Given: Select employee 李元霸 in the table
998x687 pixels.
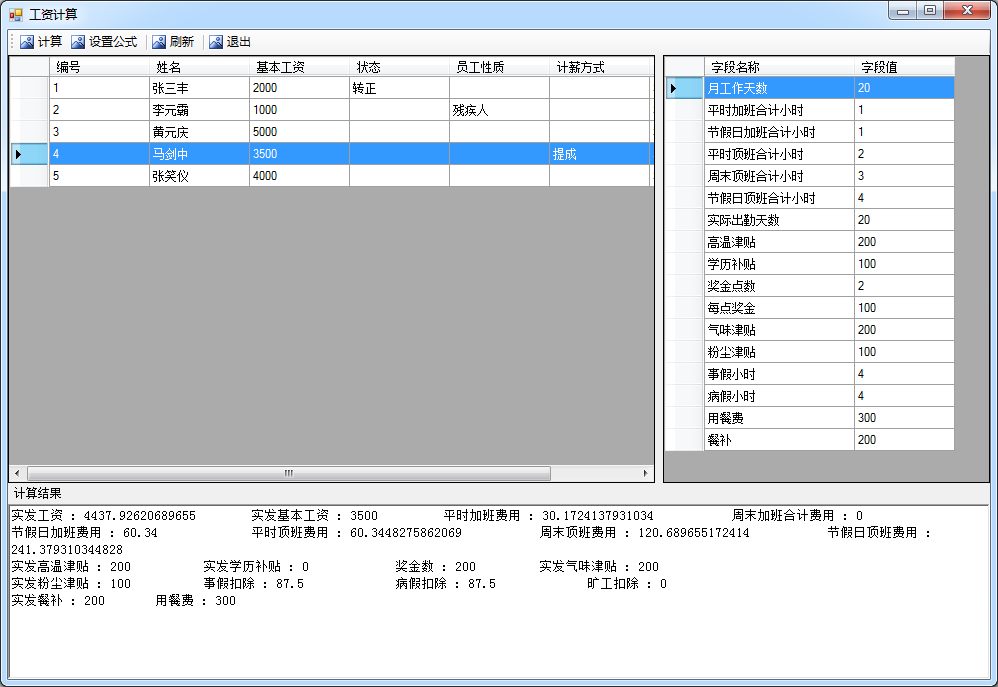Looking at the screenshot, I should click(x=199, y=110).
